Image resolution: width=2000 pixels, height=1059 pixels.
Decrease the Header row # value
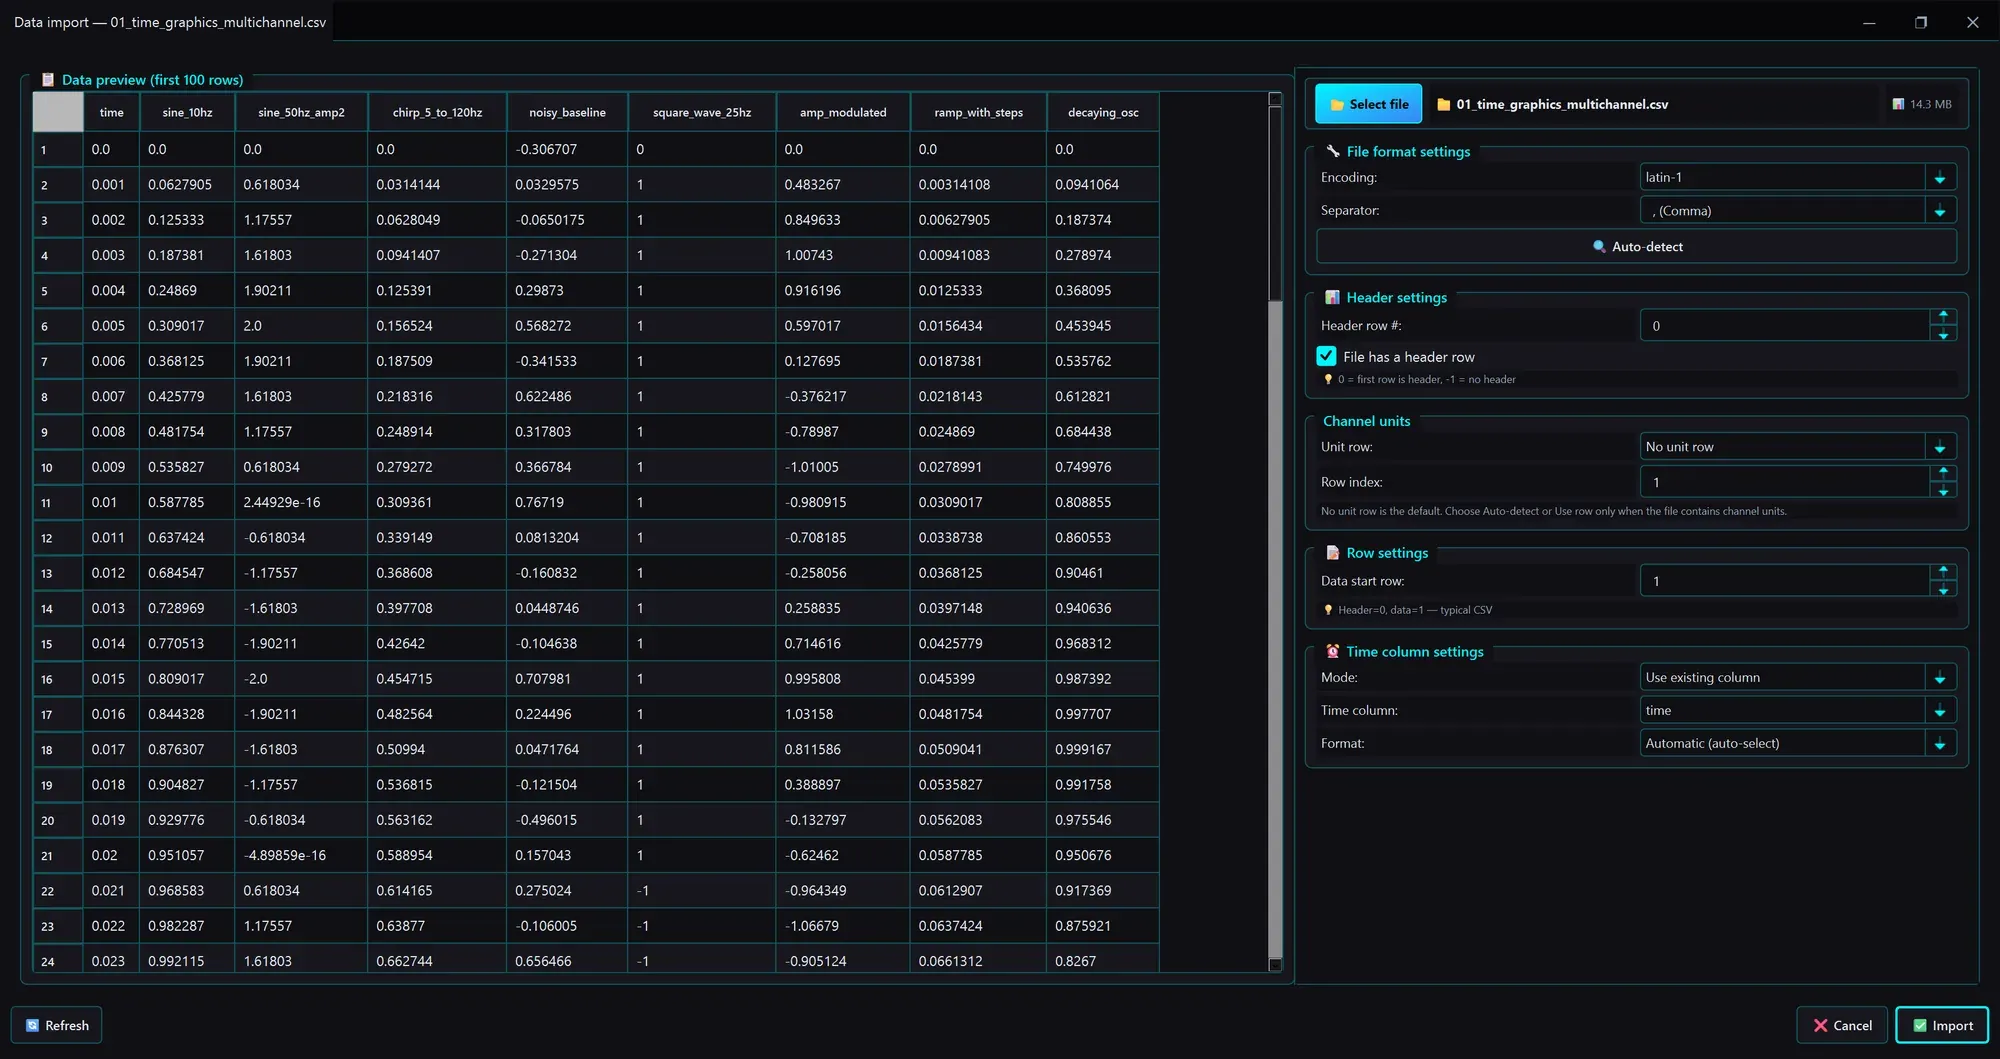tap(1943, 334)
